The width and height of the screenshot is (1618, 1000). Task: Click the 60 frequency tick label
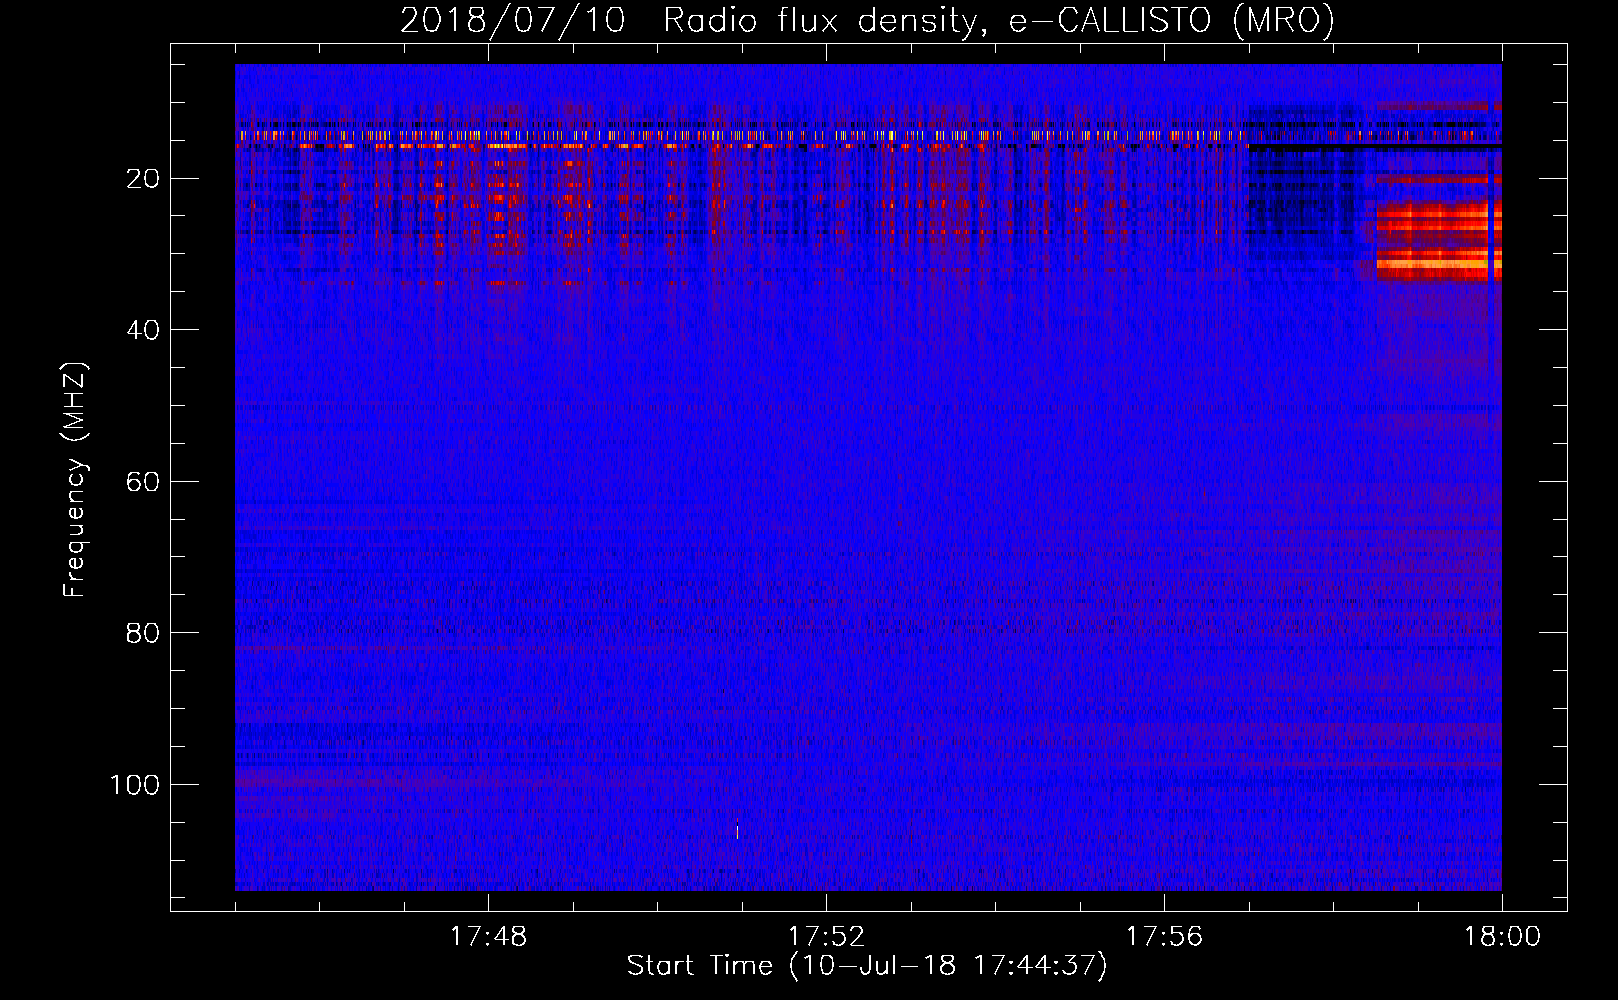click(x=143, y=482)
